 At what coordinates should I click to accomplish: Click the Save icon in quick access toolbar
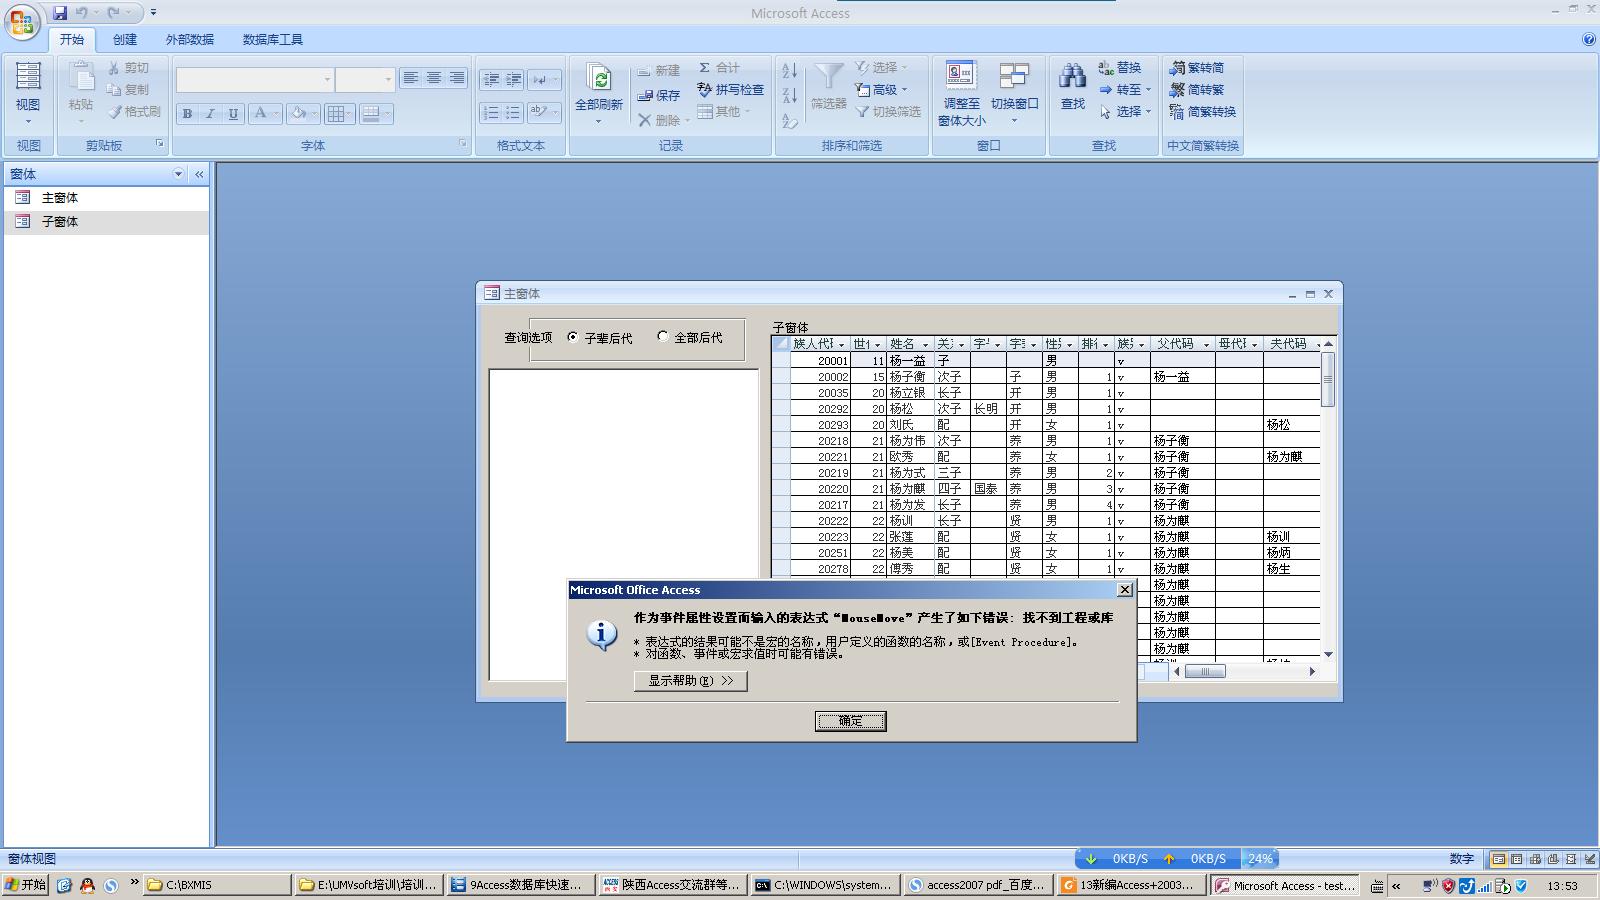pyautogui.click(x=60, y=13)
